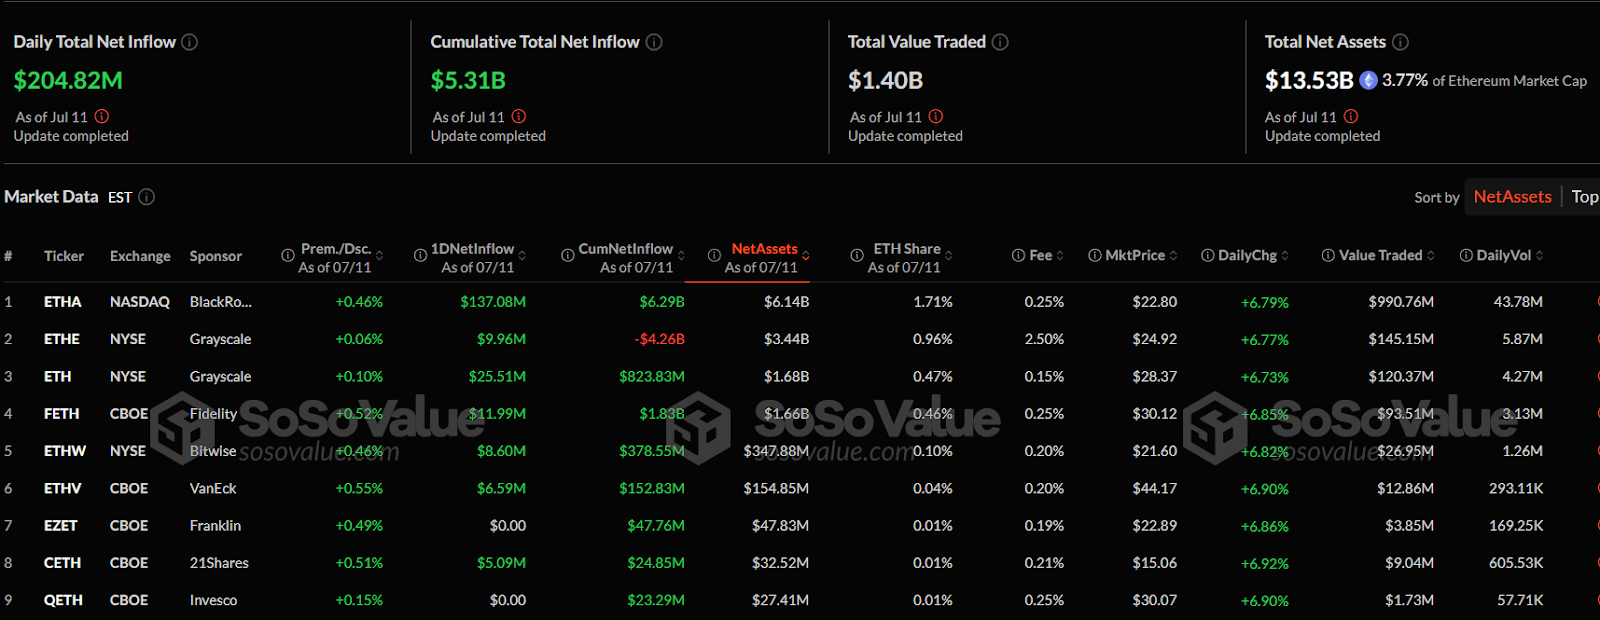Open the ETHW ticker link
1600x620 pixels.
pos(65,451)
